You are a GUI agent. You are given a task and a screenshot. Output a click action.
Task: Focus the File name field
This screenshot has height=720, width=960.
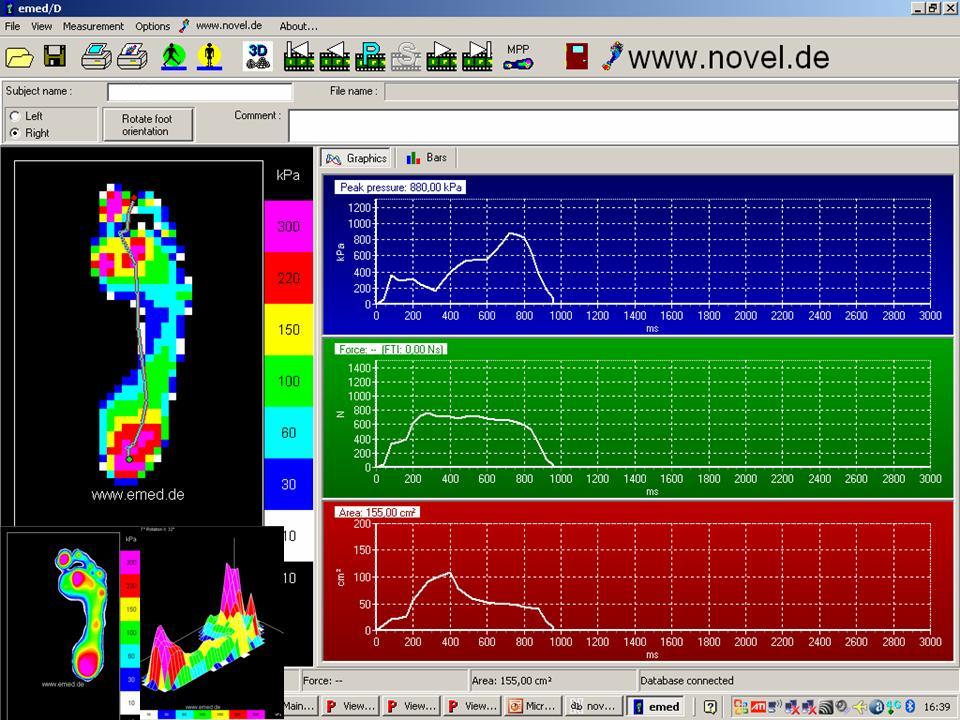[x=670, y=92]
